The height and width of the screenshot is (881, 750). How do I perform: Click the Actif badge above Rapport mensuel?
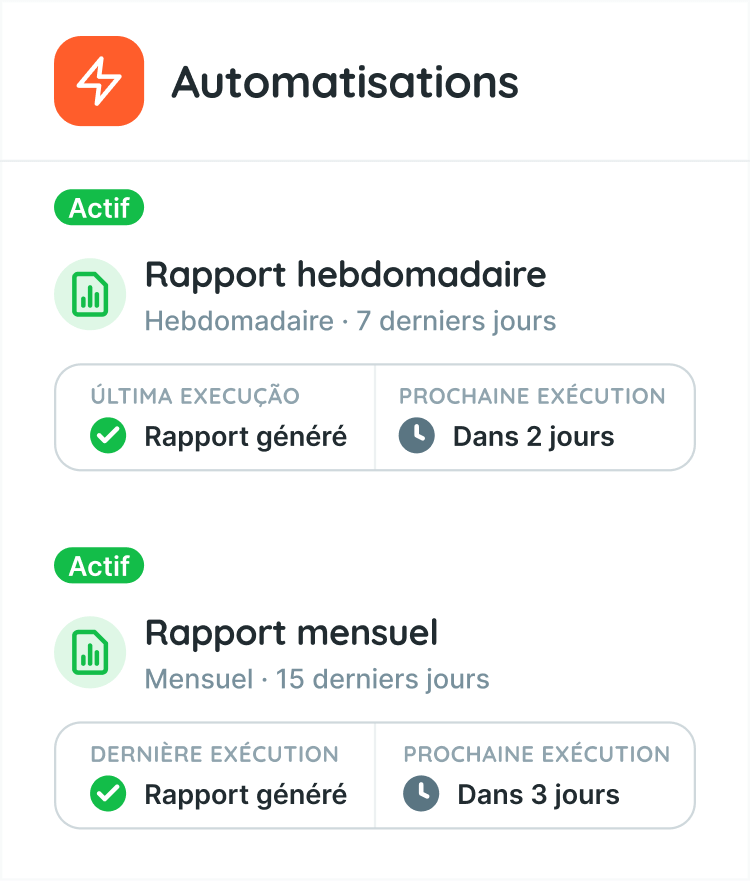99,566
